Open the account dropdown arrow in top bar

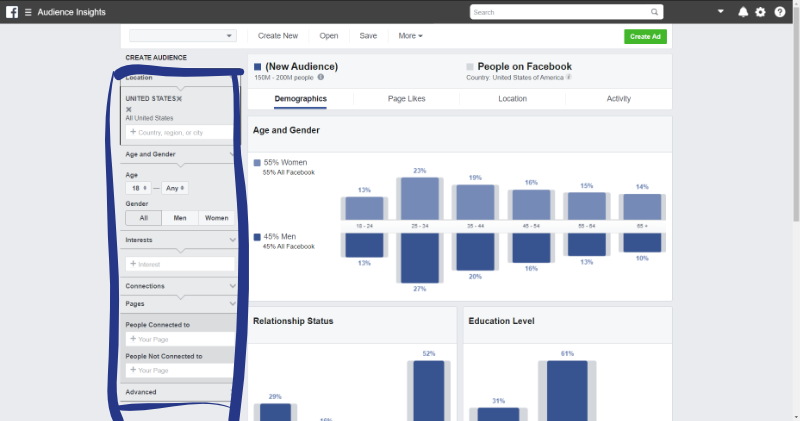click(720, 11)
